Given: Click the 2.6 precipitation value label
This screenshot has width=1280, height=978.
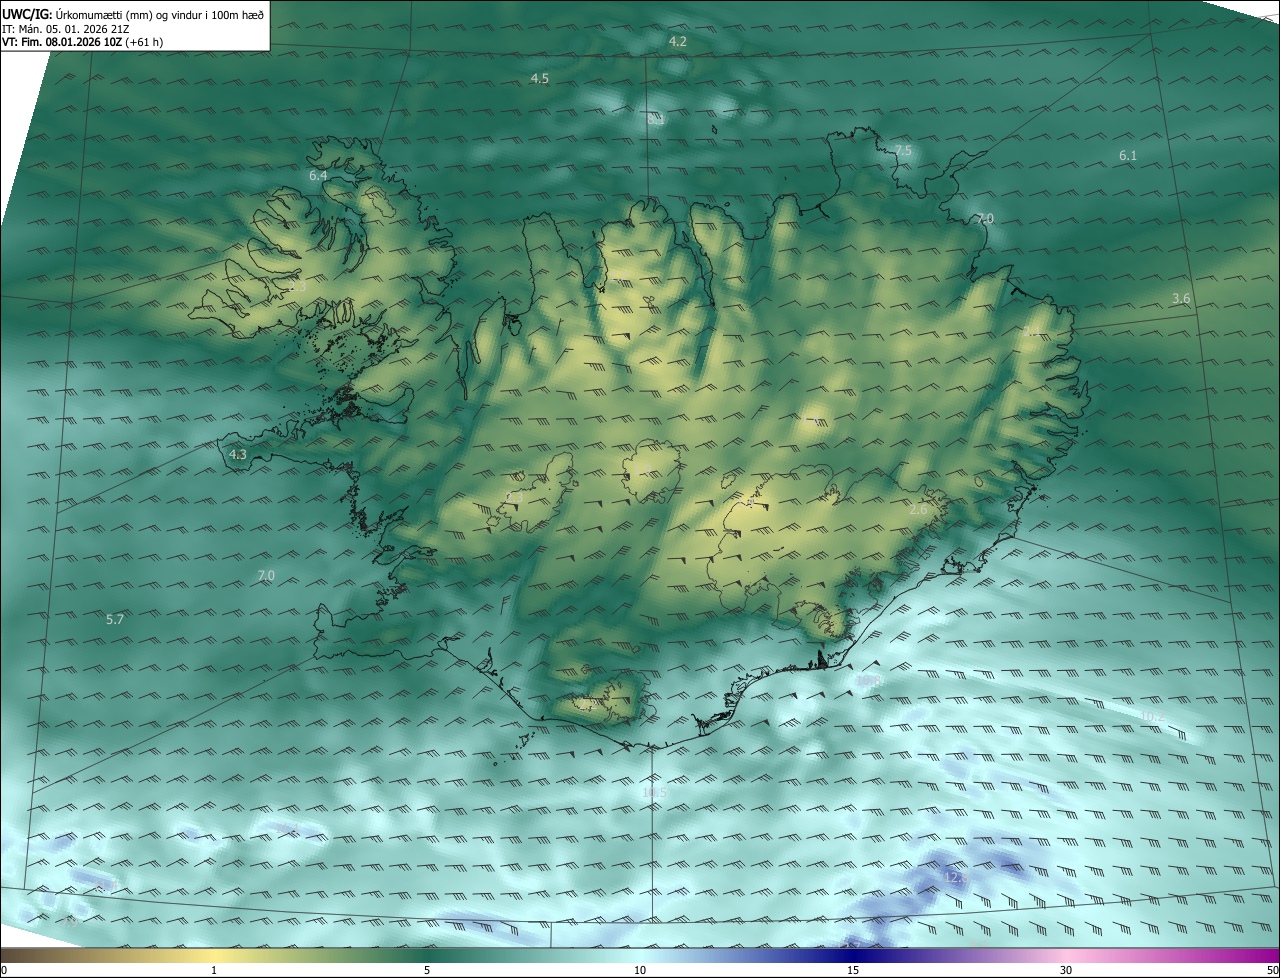Looking at the screenshot, I should (919, 510).
